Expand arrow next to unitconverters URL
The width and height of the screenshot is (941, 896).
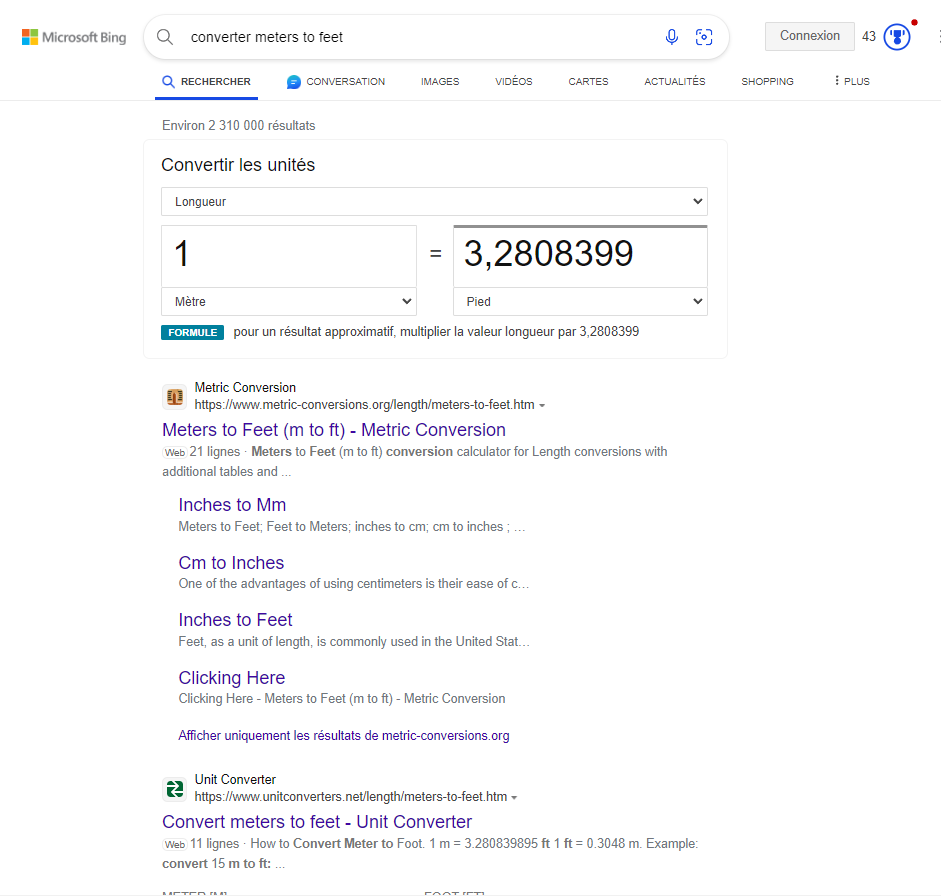click(x=514, y=798)
